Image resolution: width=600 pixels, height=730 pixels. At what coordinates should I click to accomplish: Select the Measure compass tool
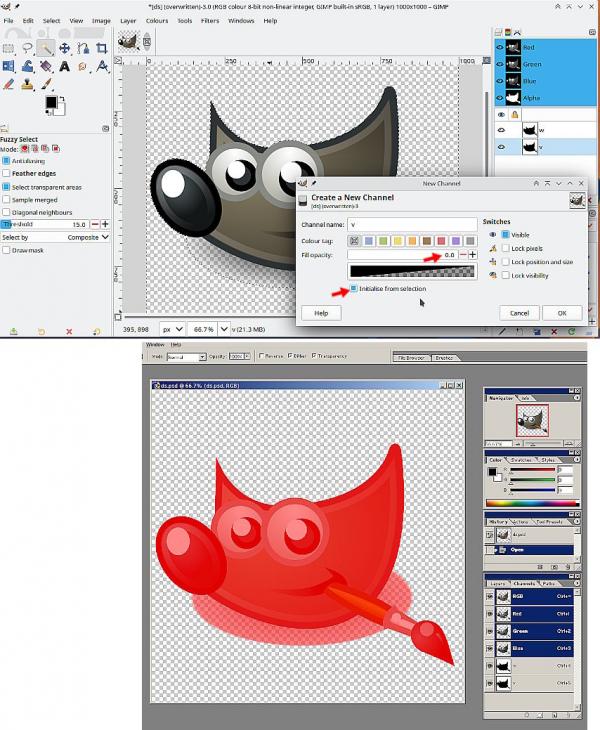tap(101, 66)
